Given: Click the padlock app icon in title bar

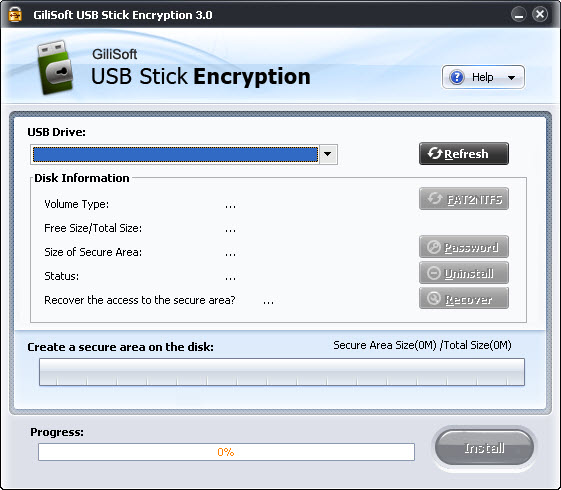Looking at the screenshot, I should pyautogui.click(x=15, y=14).
